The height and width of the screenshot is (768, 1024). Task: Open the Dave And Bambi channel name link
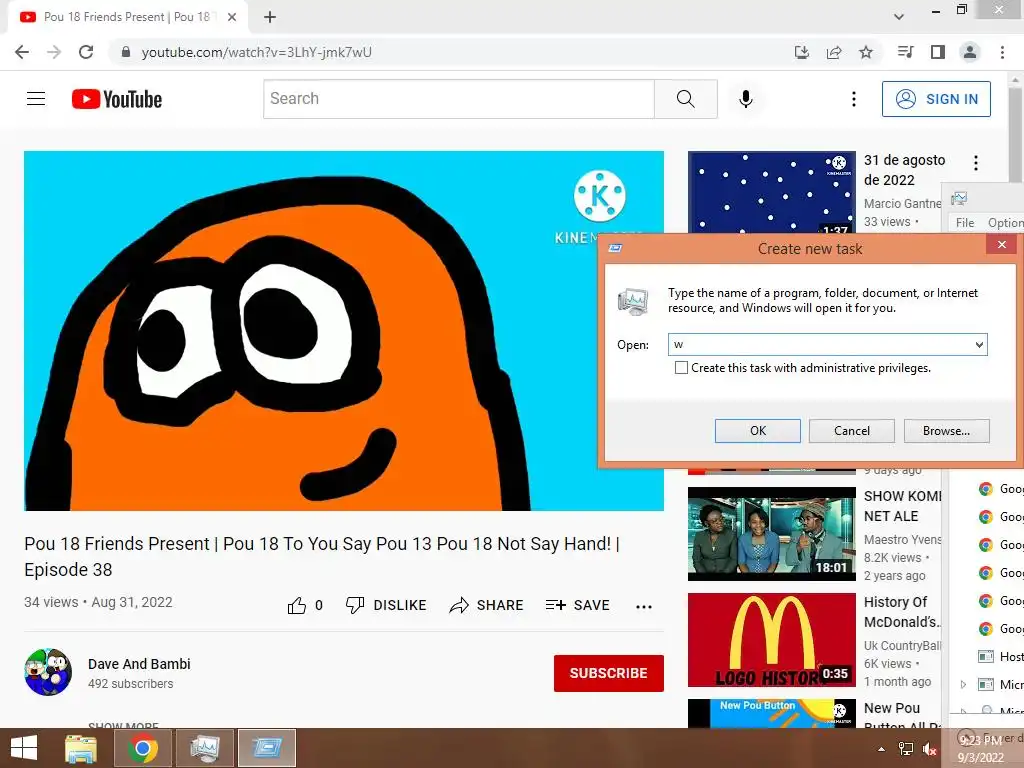[x=139, y=664]
